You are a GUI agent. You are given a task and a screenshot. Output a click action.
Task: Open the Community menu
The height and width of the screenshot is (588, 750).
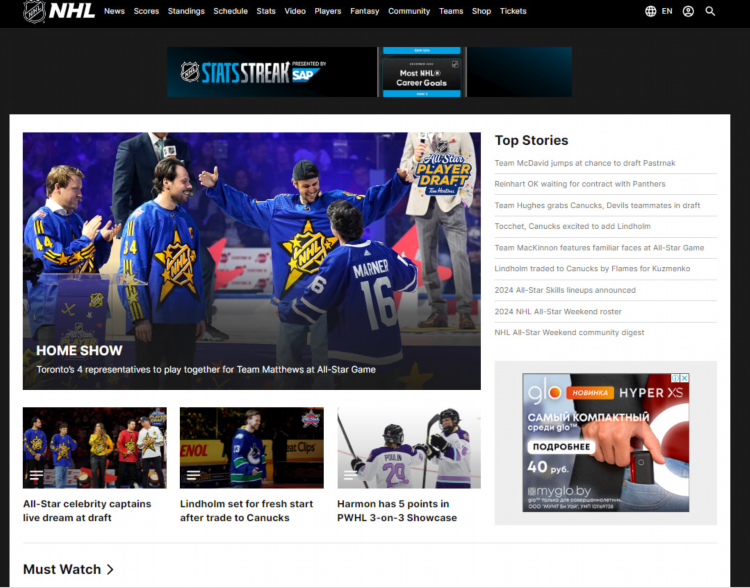pyautogui.click(x=409, y=11)
